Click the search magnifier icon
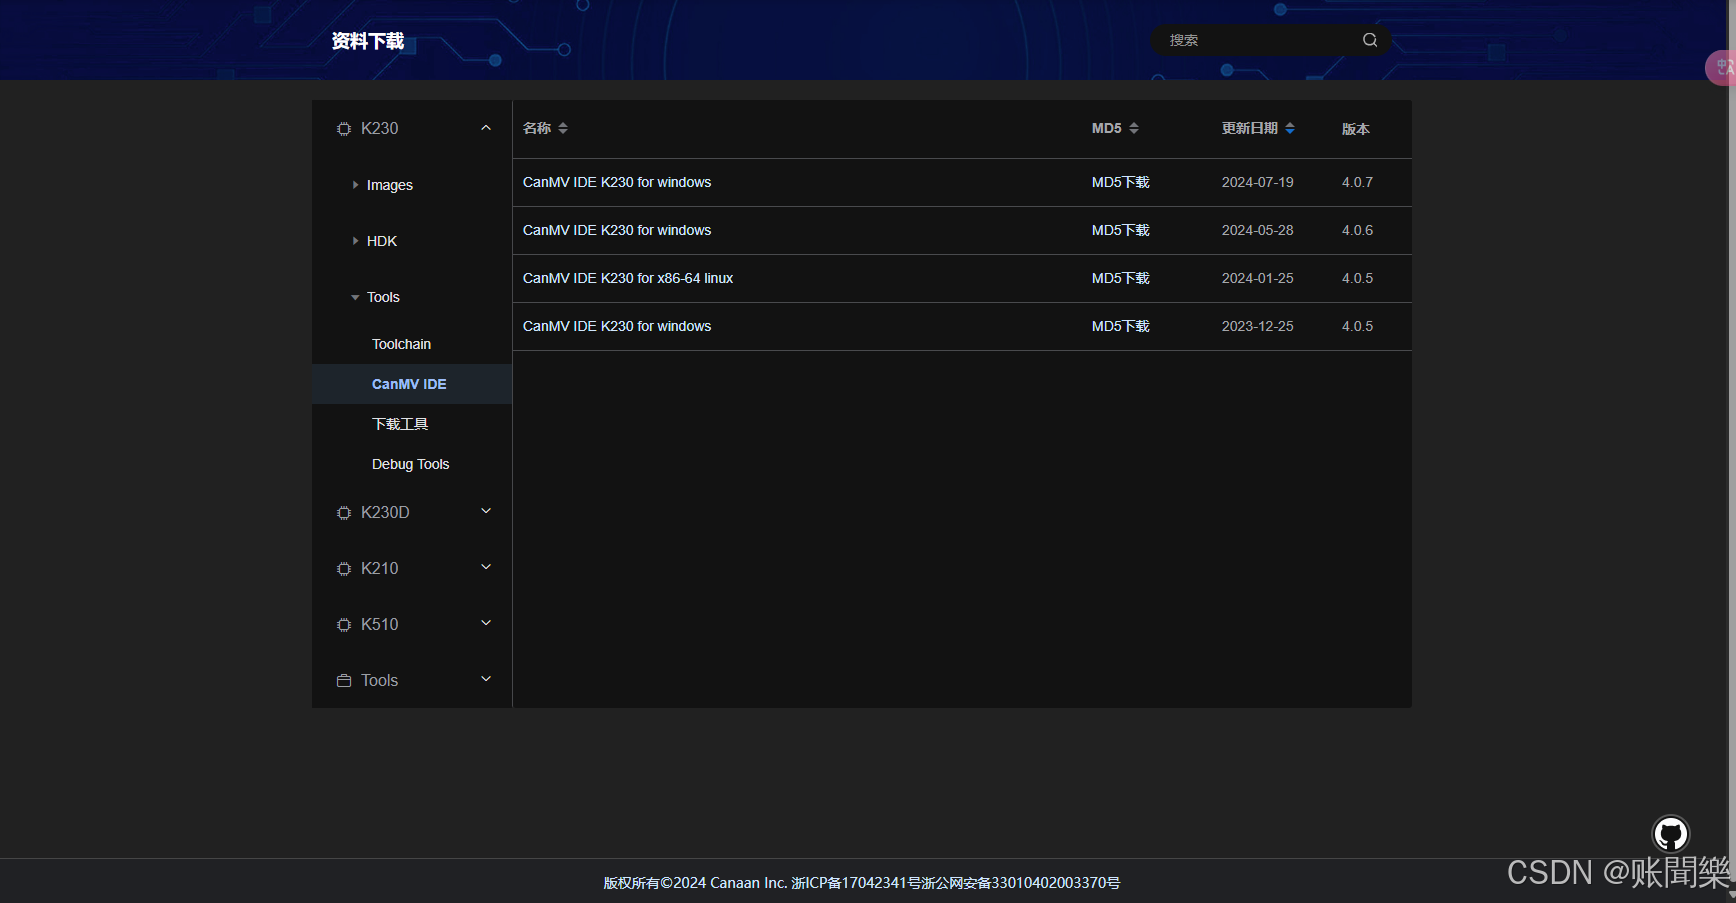 click(1370, 40)
